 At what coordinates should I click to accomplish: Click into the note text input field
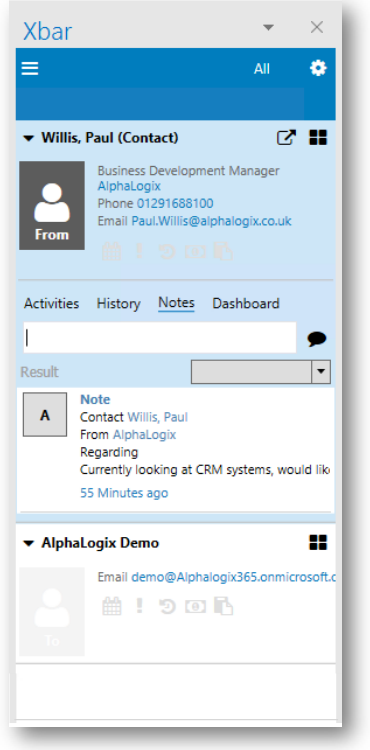point(160,338)
